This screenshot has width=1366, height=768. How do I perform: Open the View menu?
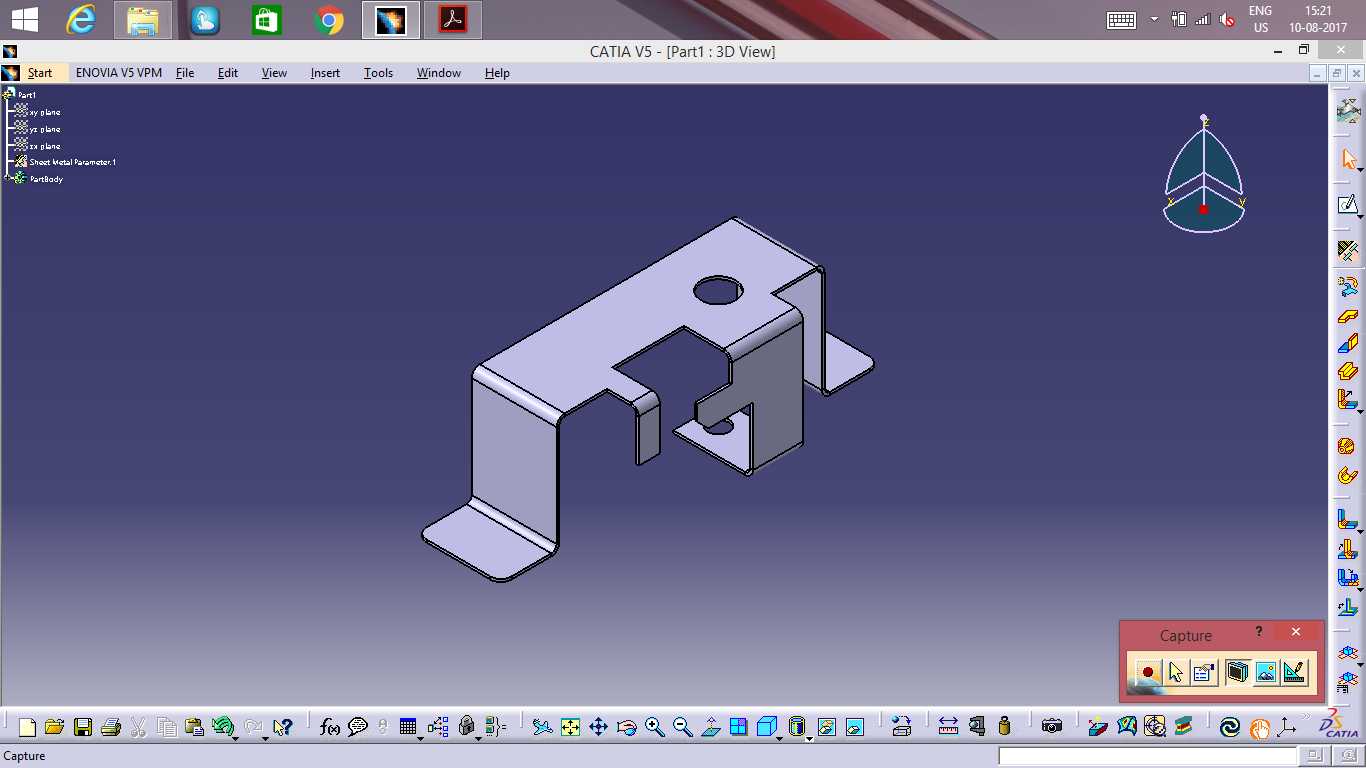[x=274, y=73]
